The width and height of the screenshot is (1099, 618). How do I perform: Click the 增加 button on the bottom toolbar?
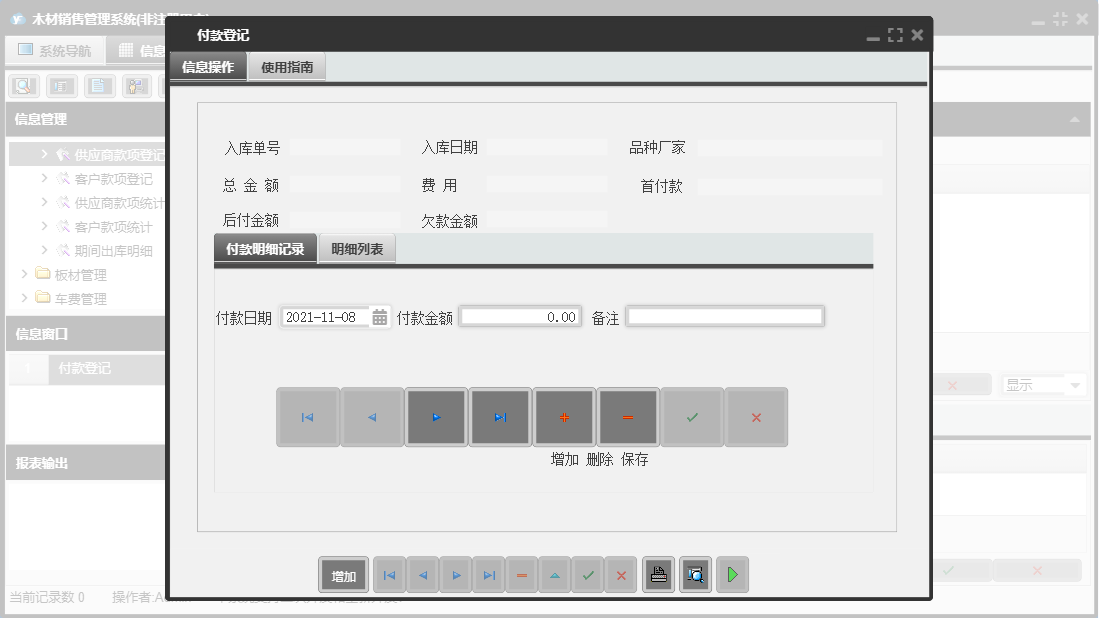tap(342, 574)
